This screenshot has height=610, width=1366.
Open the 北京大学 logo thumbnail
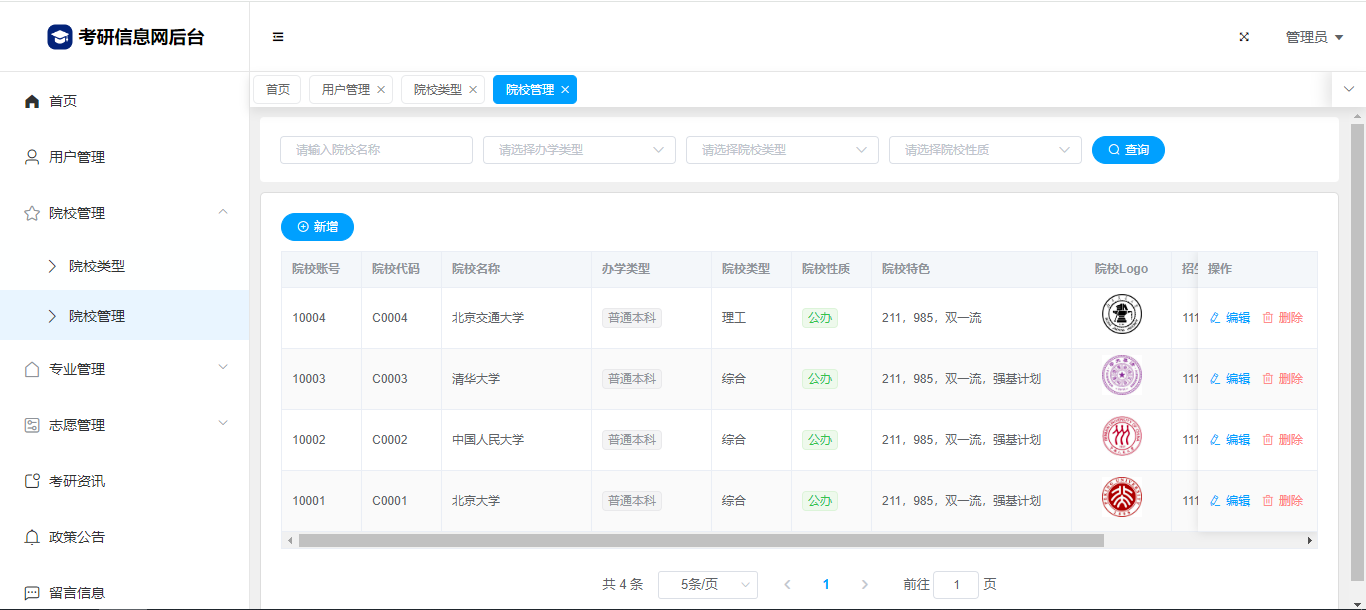[1121, 497]
